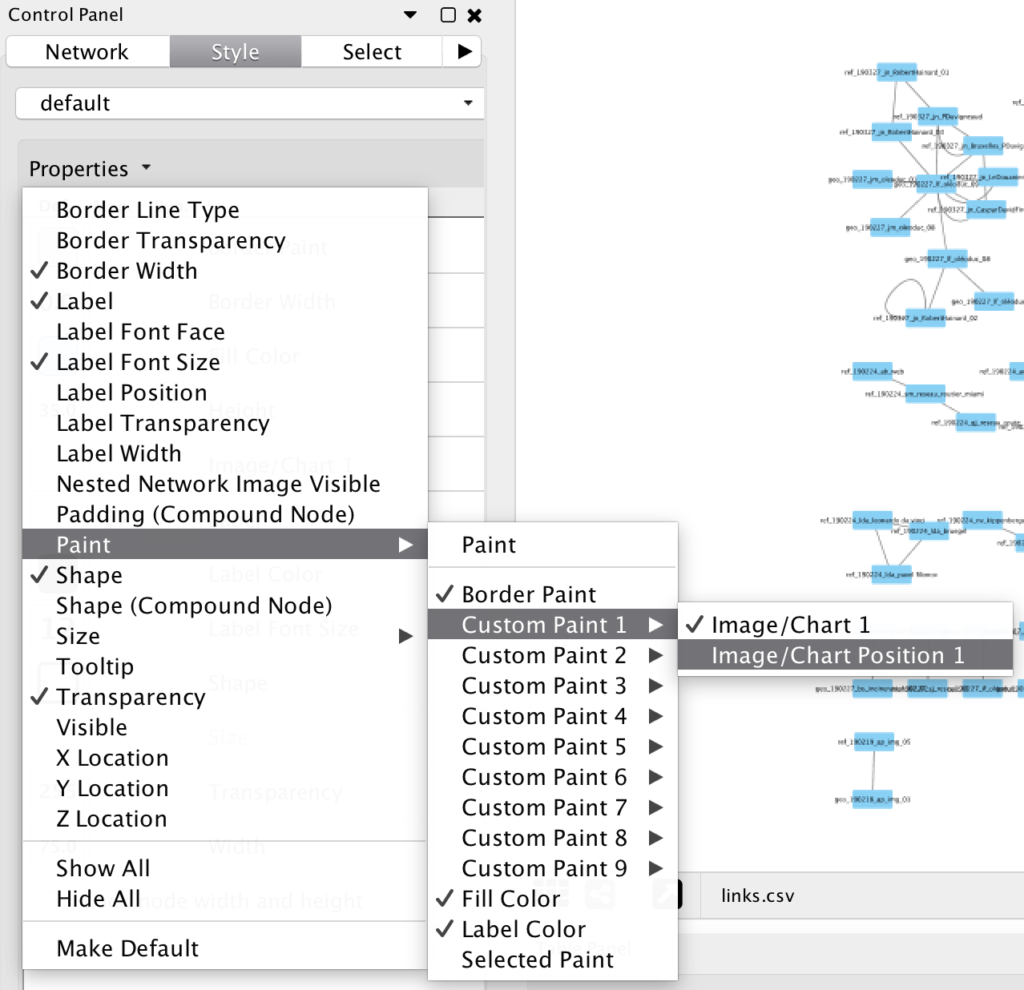Expand Custom Paint 7 submenu
1024x990 pixels.
(x=552, y=808)
